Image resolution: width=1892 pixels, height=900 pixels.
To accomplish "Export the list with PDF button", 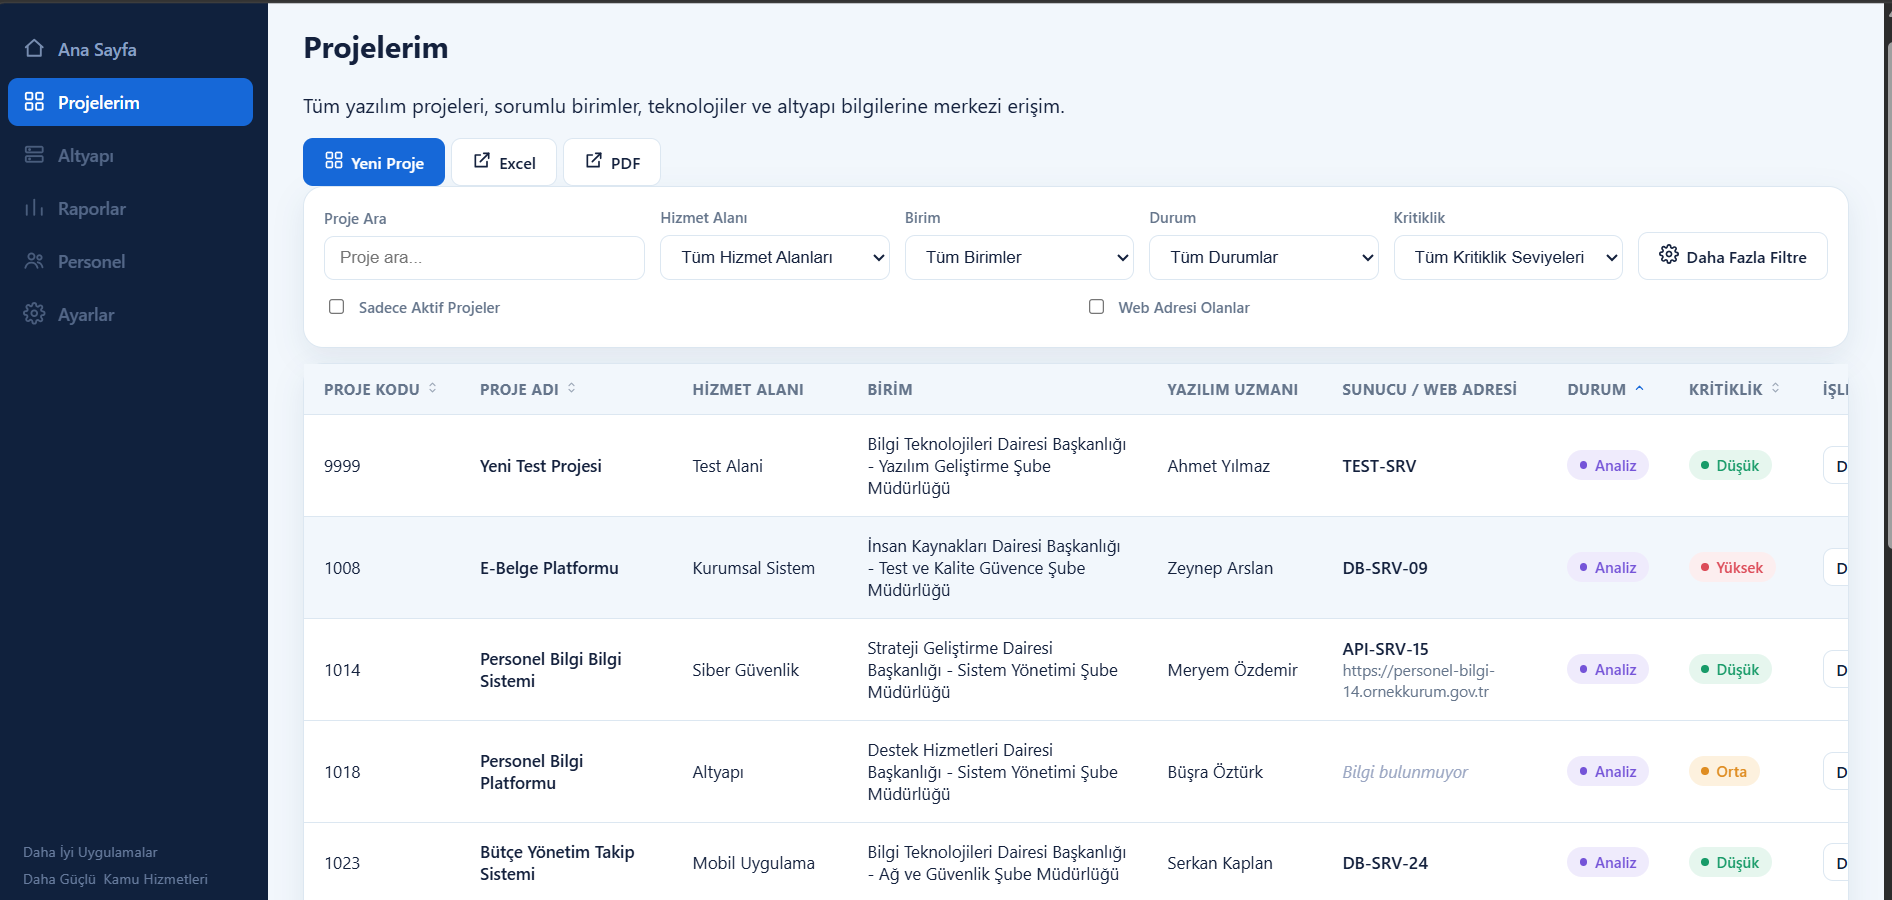I will point(612,162).
